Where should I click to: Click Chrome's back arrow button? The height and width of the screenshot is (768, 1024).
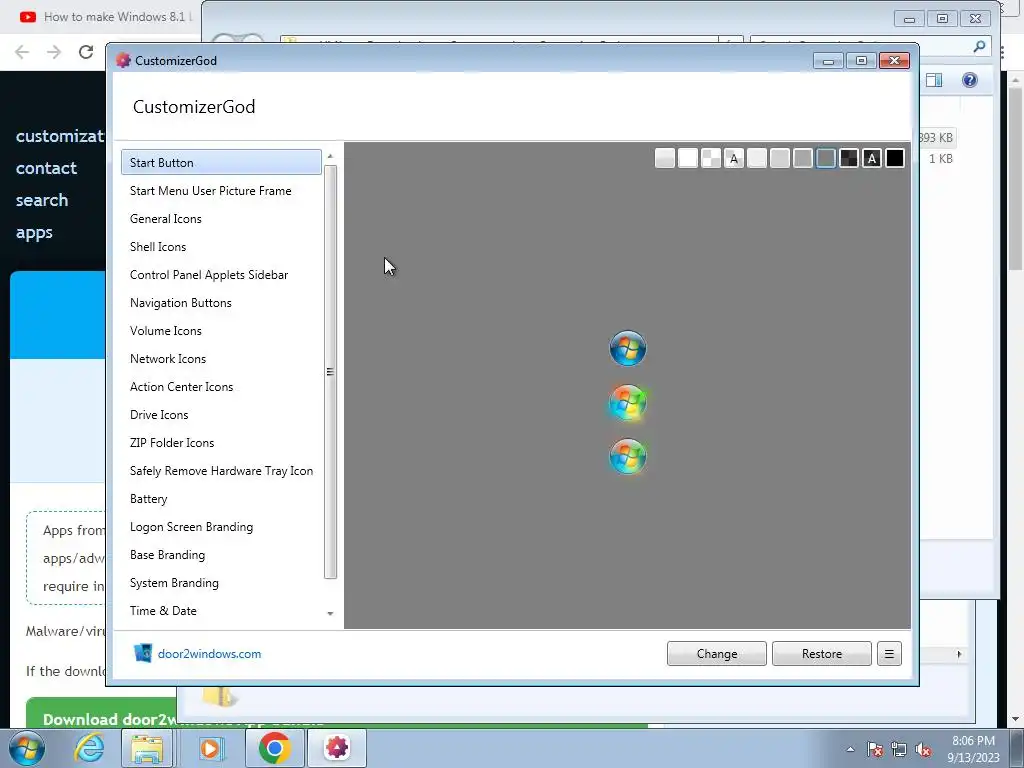[22, 52]
